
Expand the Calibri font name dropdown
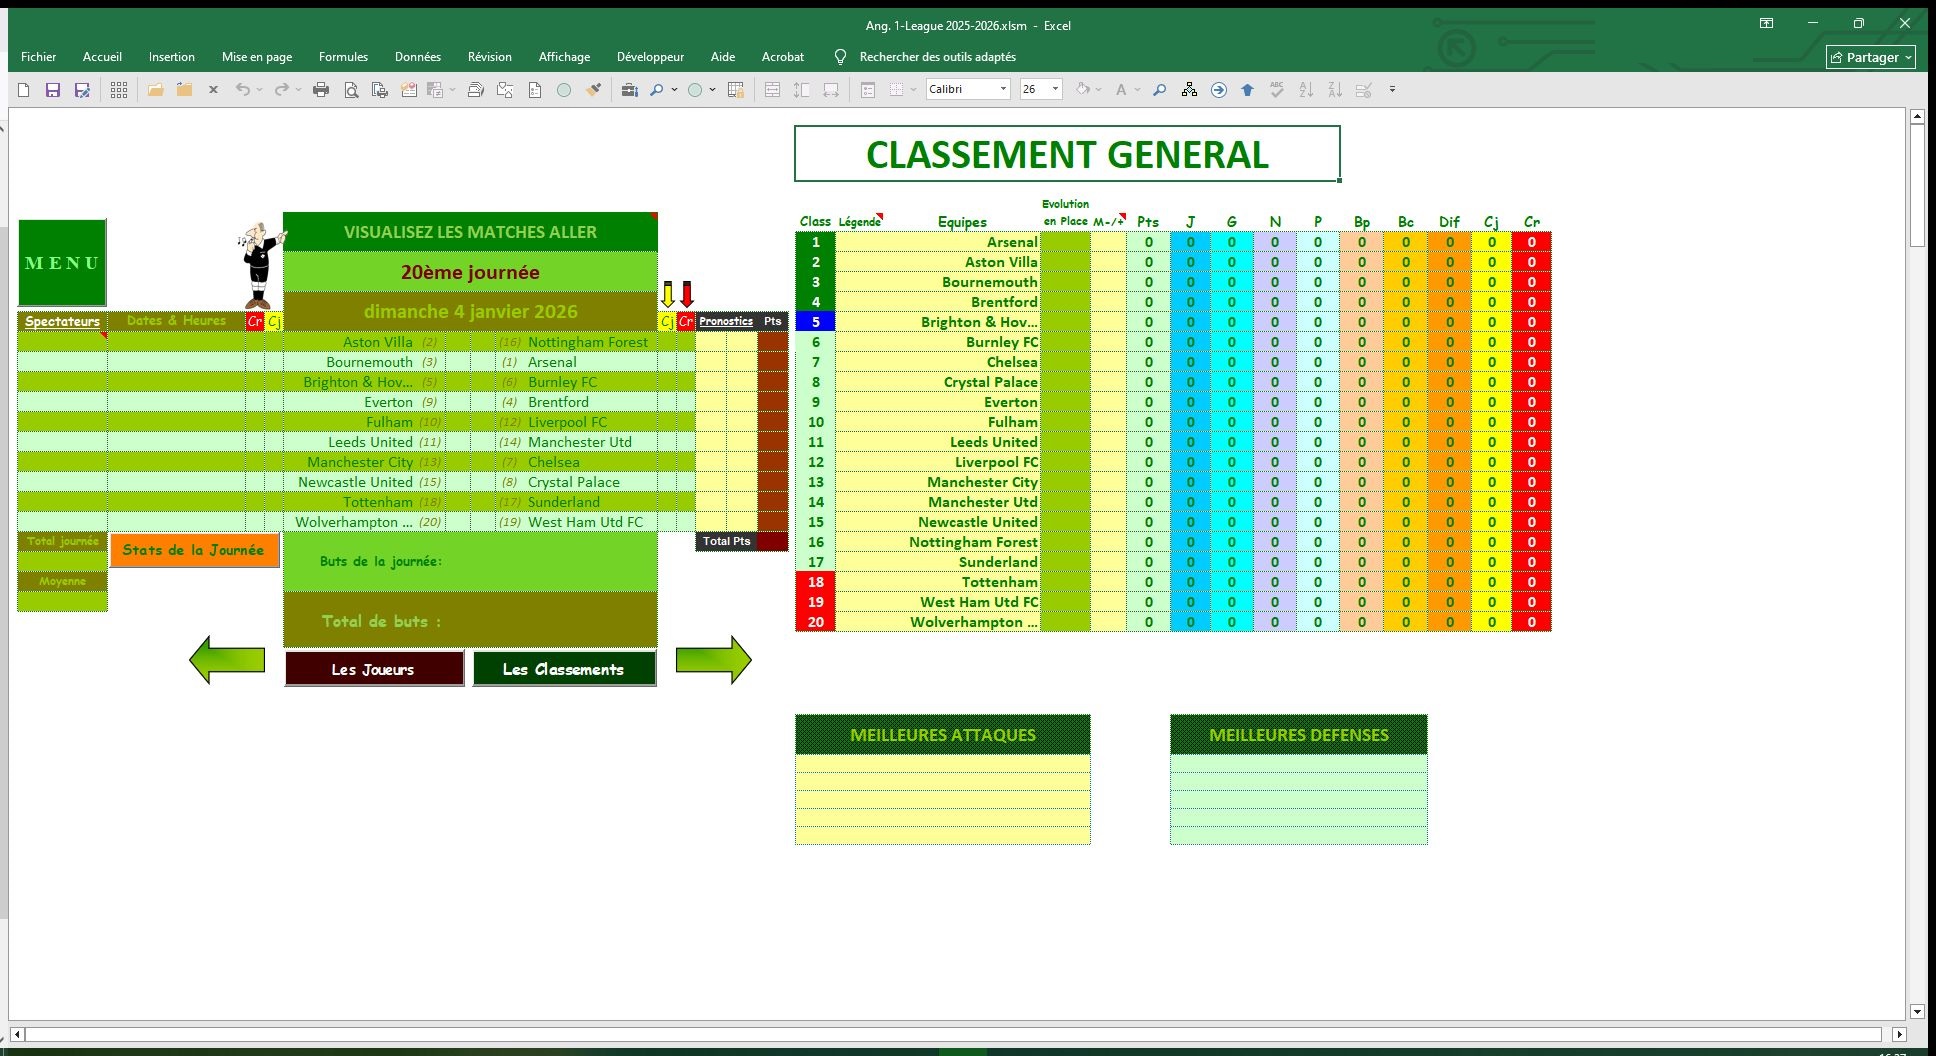[1003, 90]
